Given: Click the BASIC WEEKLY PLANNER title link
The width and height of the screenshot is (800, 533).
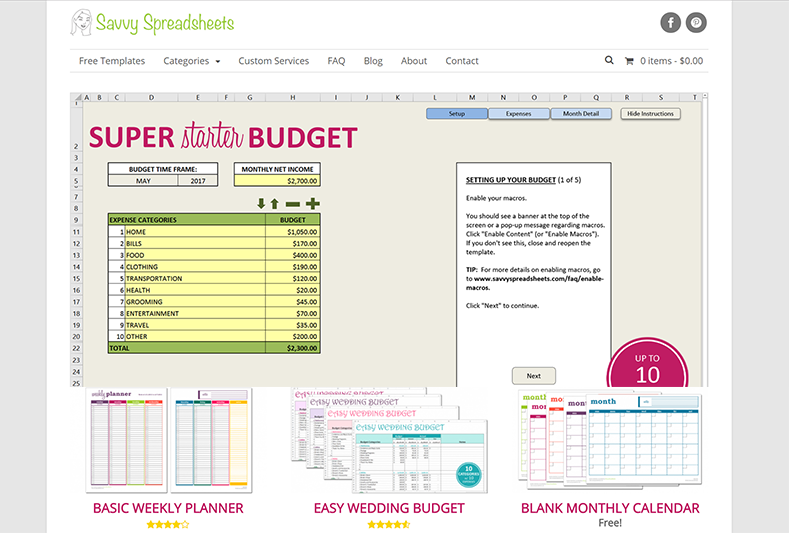Looking at the screenshot, I should (x=168, y=508).
